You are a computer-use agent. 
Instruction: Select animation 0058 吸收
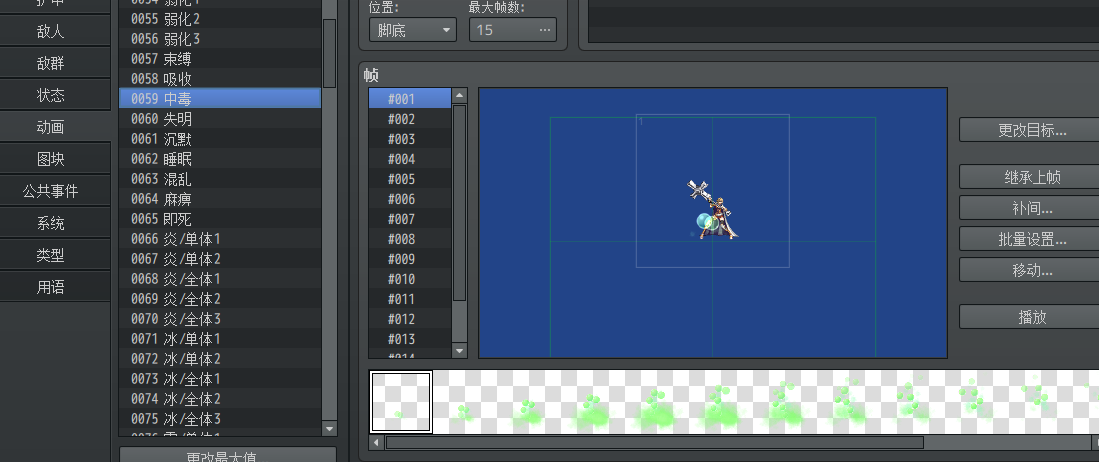point(220,79)
